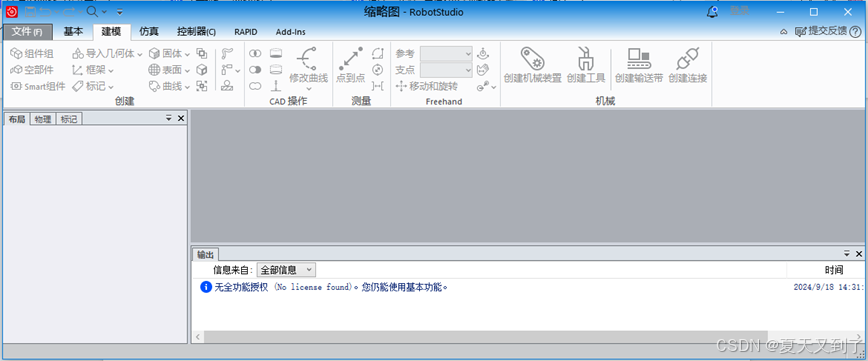This screenshot has width=868, height=361.
Task: Open the help question mark icon
Action: point(855,32)
